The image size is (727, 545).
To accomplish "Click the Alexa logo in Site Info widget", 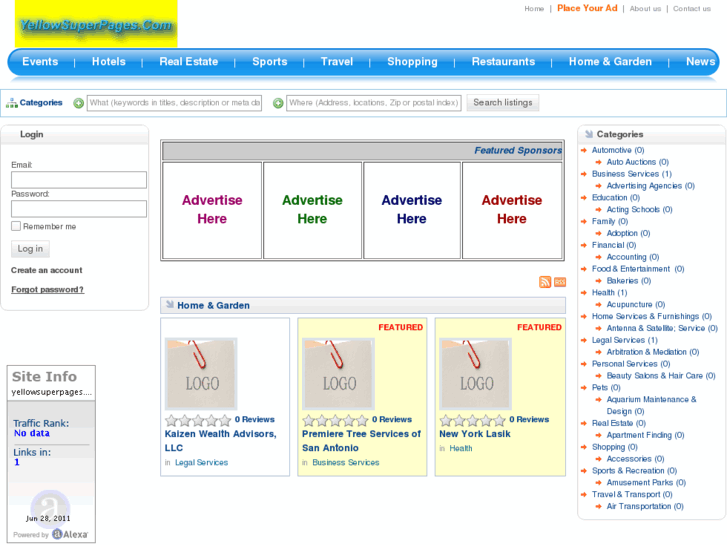I will (70, 534).
